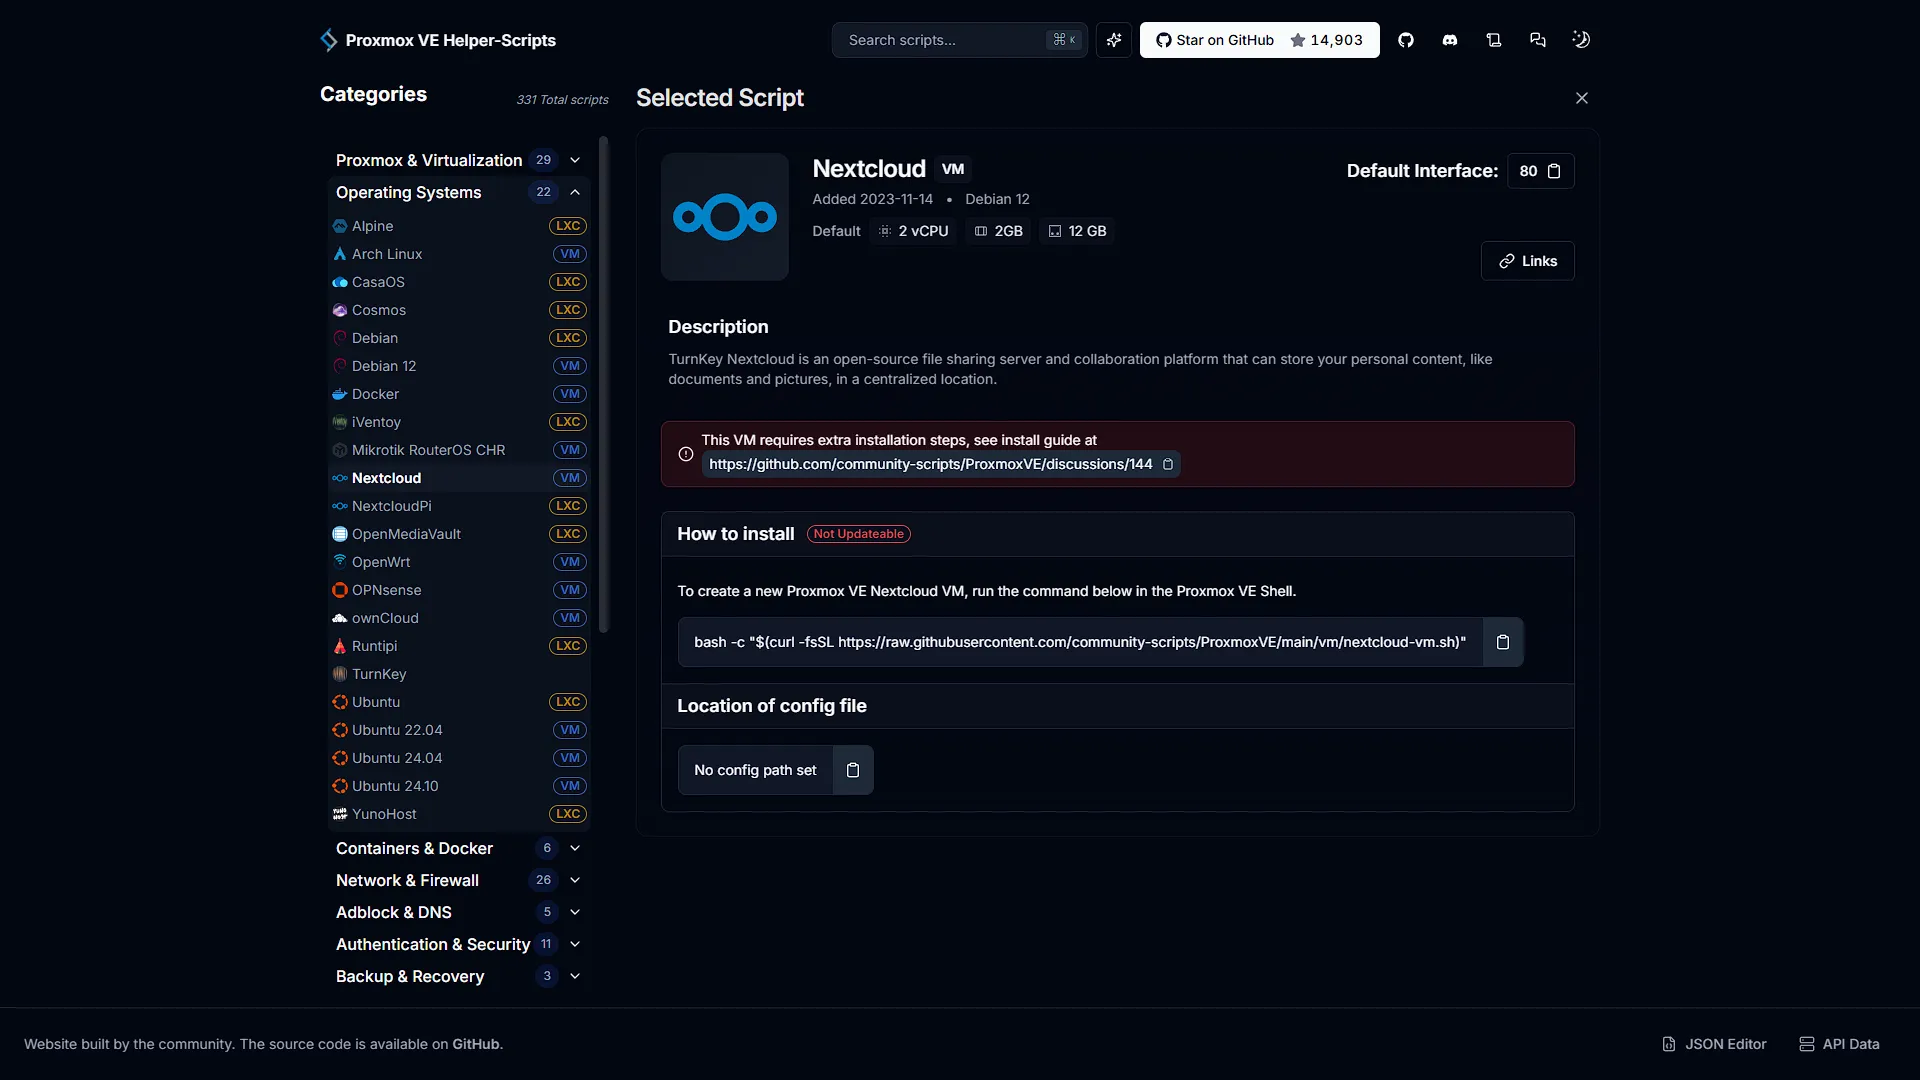Select the CasaOS LXC script
This screenshot has width=1920, height=1080.
[x=459, y=282]
